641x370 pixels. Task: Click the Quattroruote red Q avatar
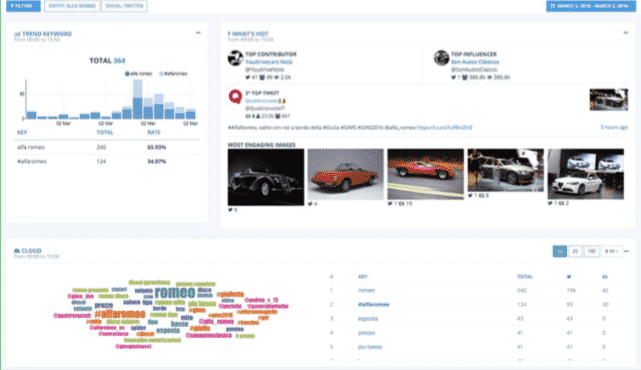[x=235, y=97]
